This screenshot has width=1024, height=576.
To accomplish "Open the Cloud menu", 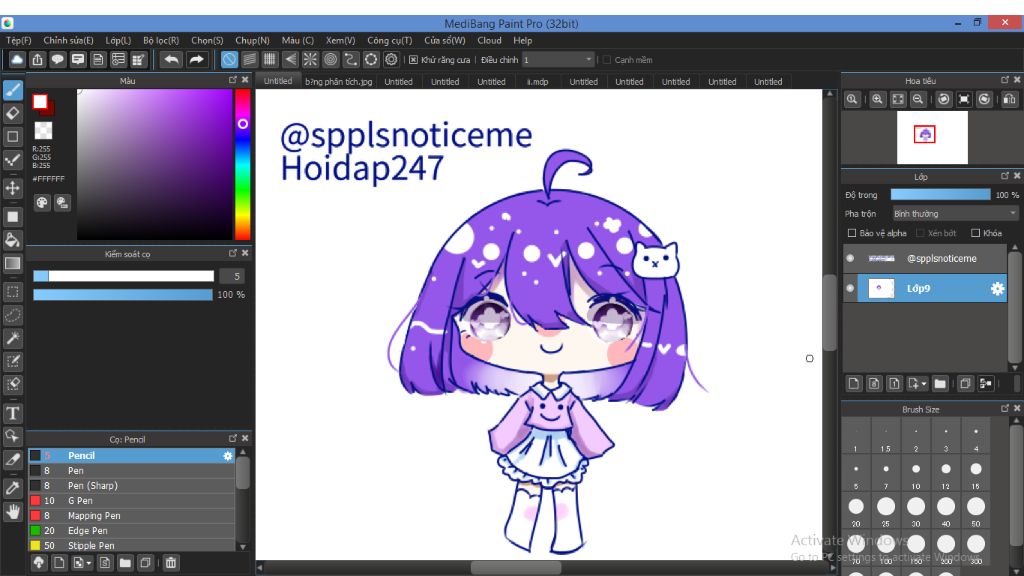I will [489, 40].
